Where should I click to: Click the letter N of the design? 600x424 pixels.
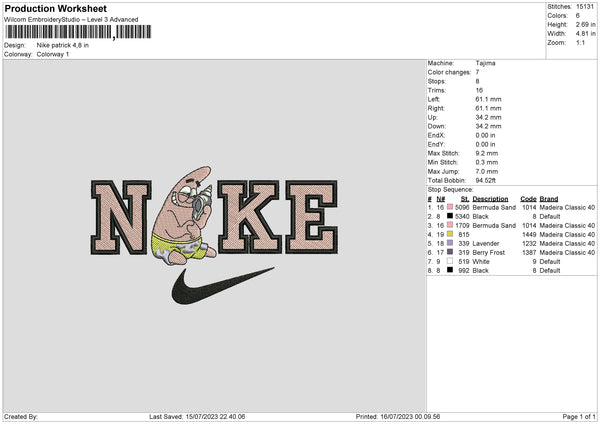(121, 217)
